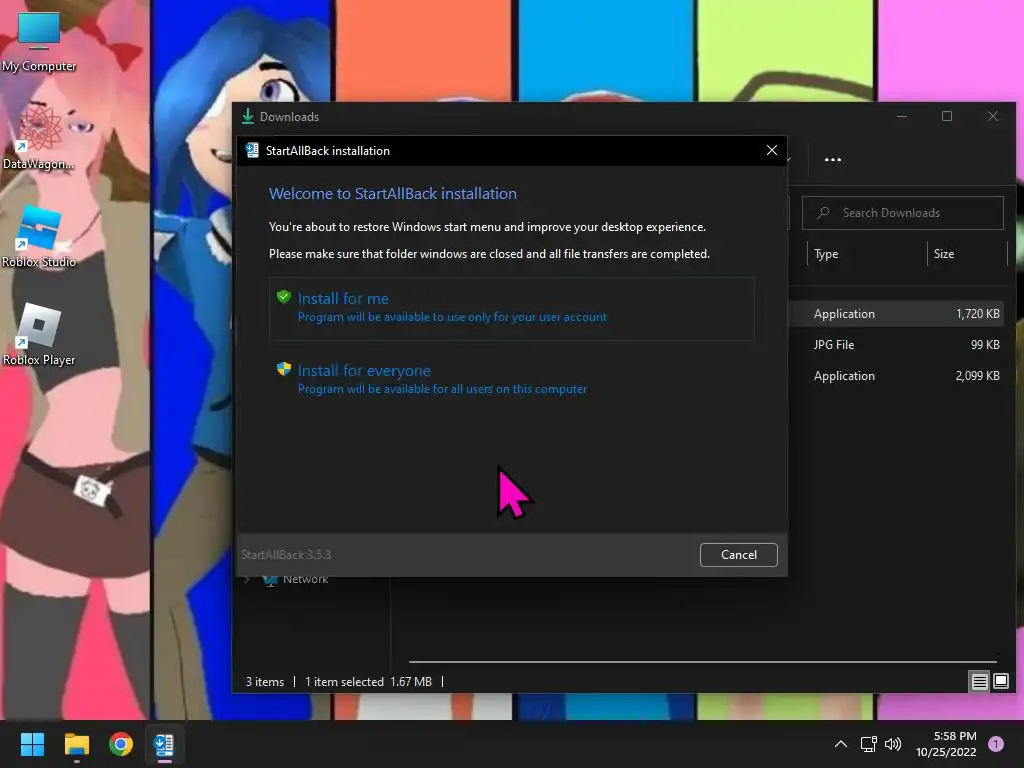1024x768 pixels.
Task: Click the StartAllBack installer taskbar icon
Action: click(164, 744)
